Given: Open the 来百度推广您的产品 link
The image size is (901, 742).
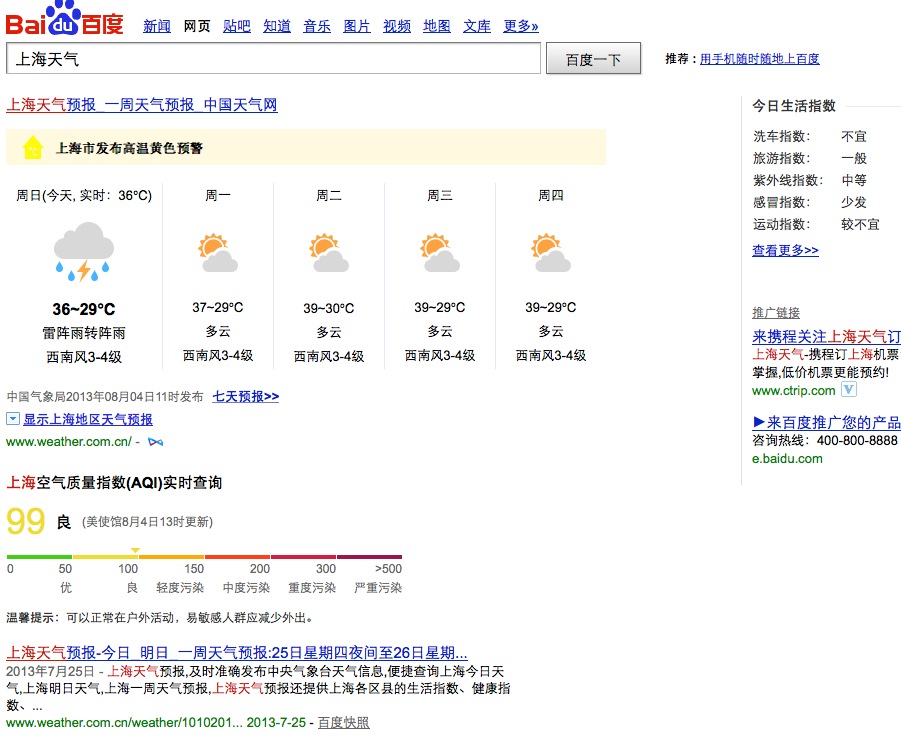Looking at the screenshot, I should (x=826, y=422).
